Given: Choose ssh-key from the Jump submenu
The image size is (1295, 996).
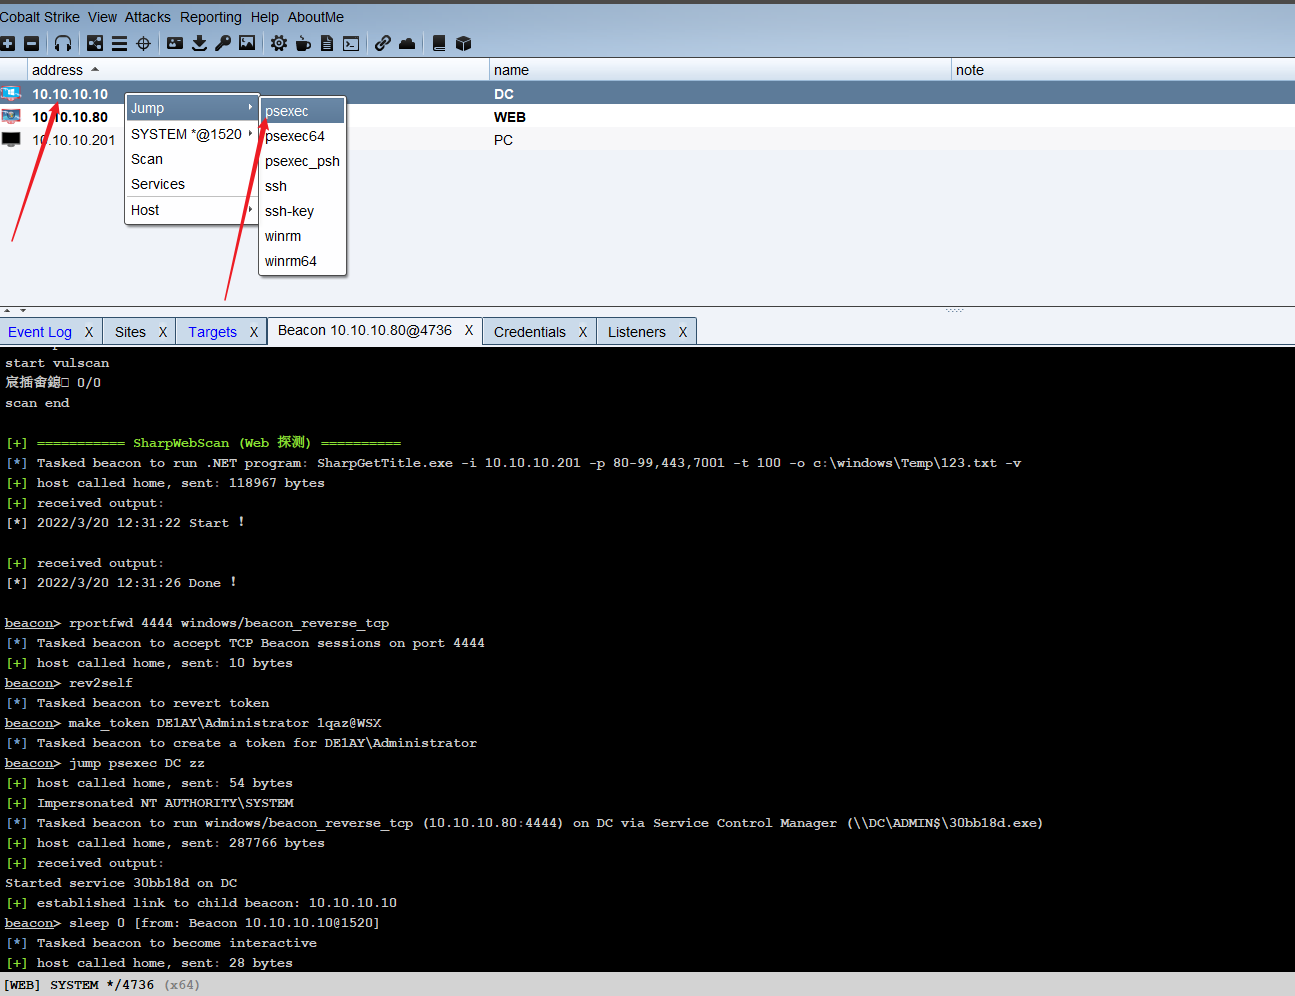Looking at the screenshot, I should coord(303,211).
